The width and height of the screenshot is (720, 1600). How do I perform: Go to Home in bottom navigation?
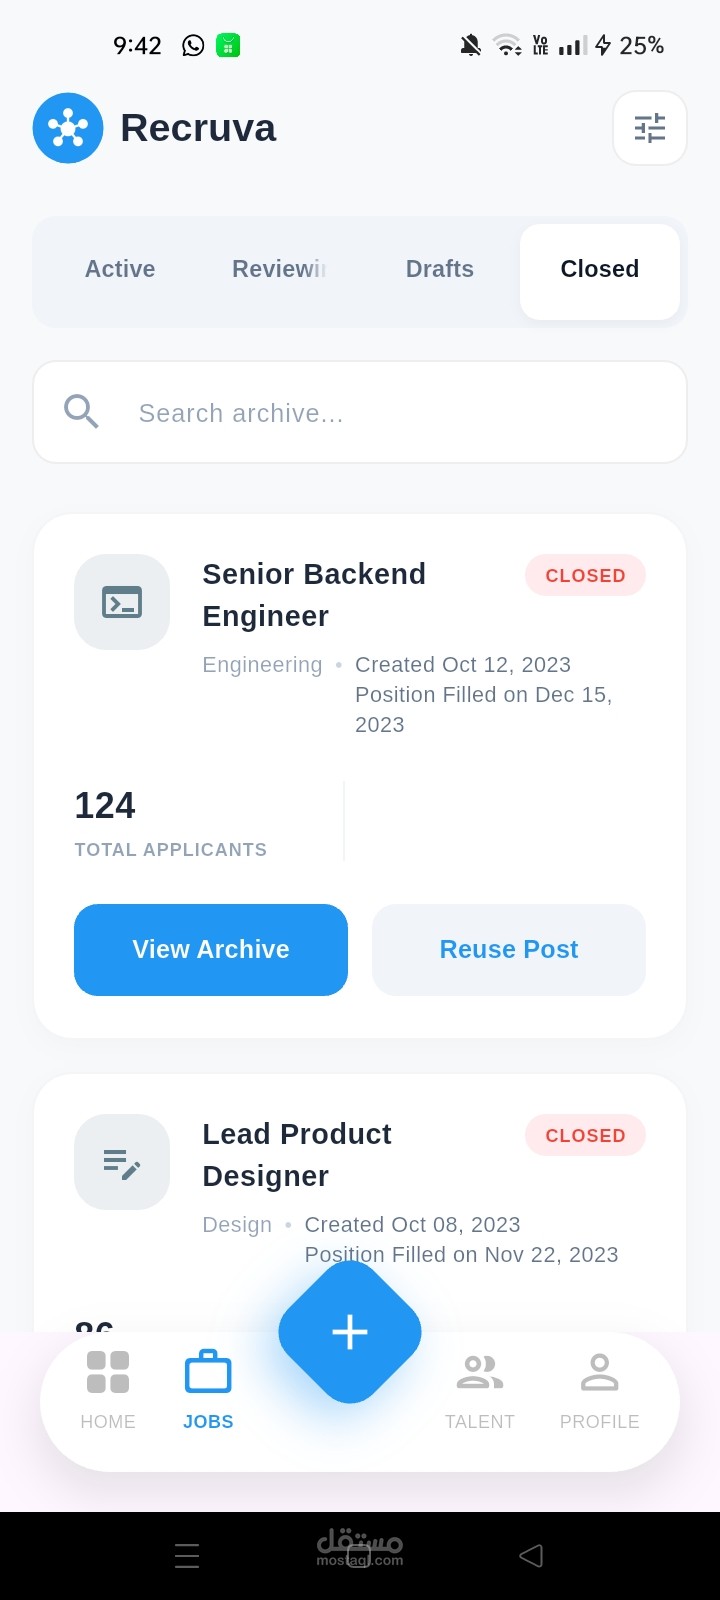click(108, 1388)
